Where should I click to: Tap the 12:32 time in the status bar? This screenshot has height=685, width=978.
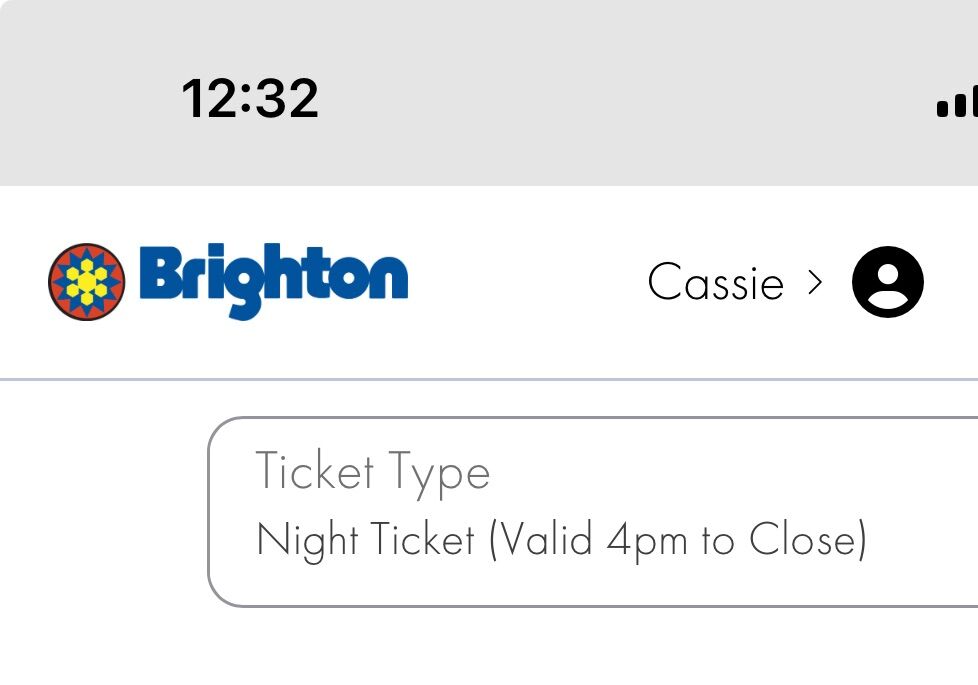pyautogui.click(x=250, y=96)
